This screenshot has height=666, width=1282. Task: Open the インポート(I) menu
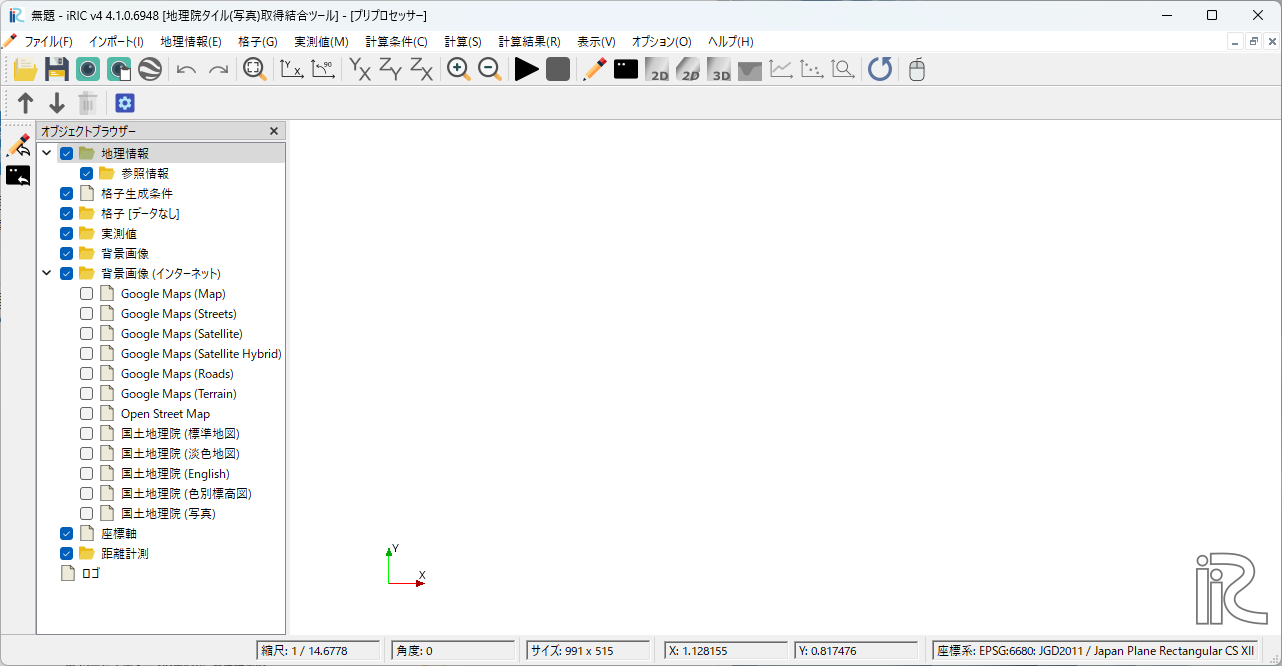pos(116,41)
